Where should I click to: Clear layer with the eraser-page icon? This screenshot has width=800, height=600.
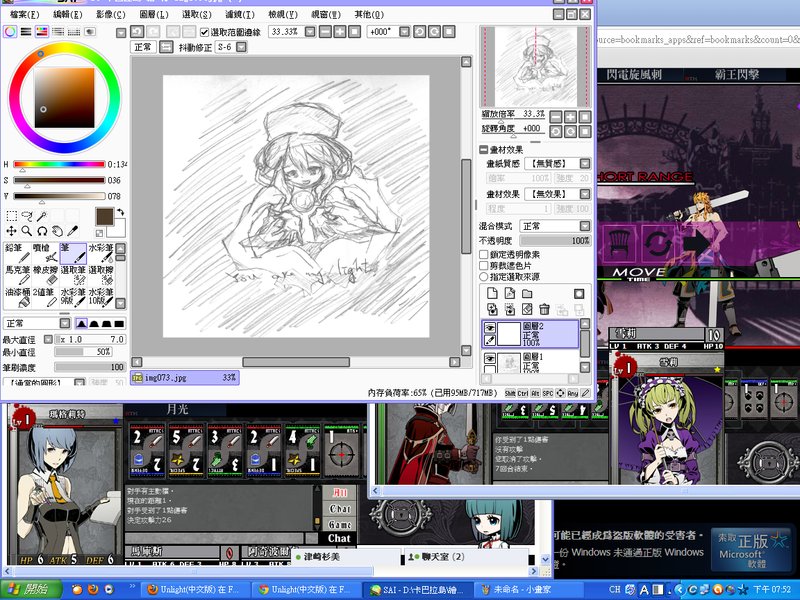[527, 309]
